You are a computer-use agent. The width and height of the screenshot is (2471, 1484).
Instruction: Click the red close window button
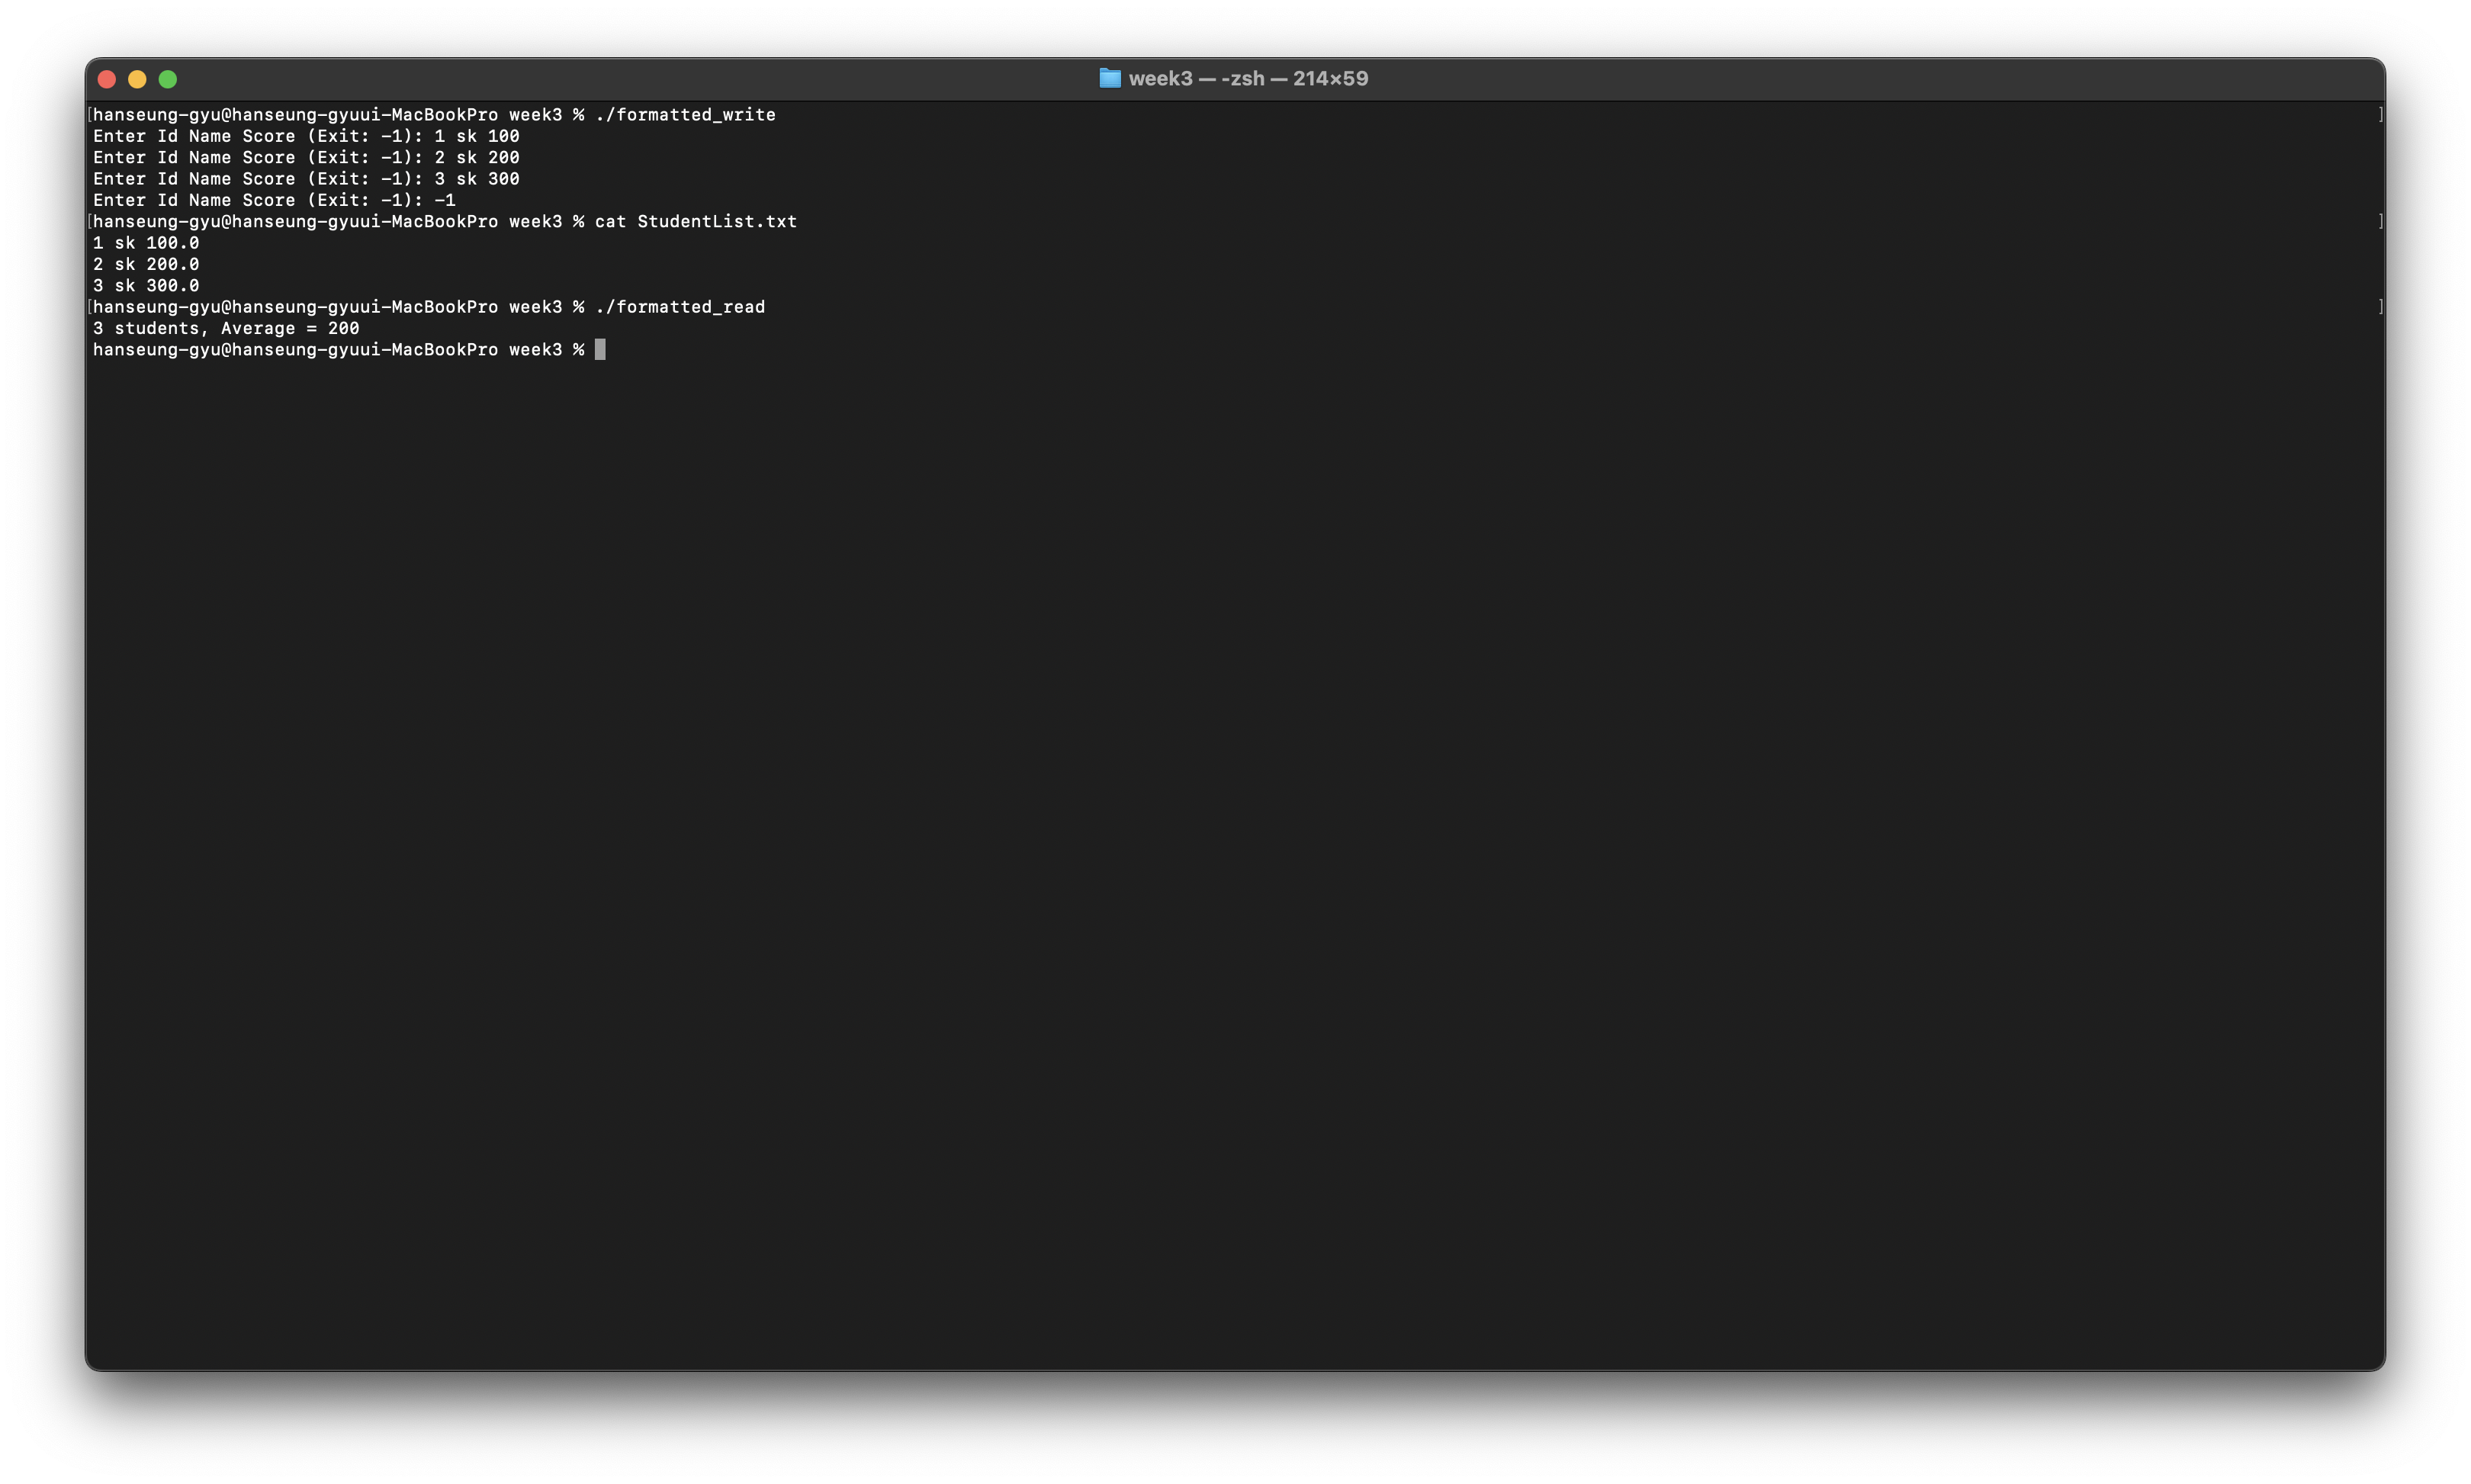pyautogui.click(x=107, y=79)
